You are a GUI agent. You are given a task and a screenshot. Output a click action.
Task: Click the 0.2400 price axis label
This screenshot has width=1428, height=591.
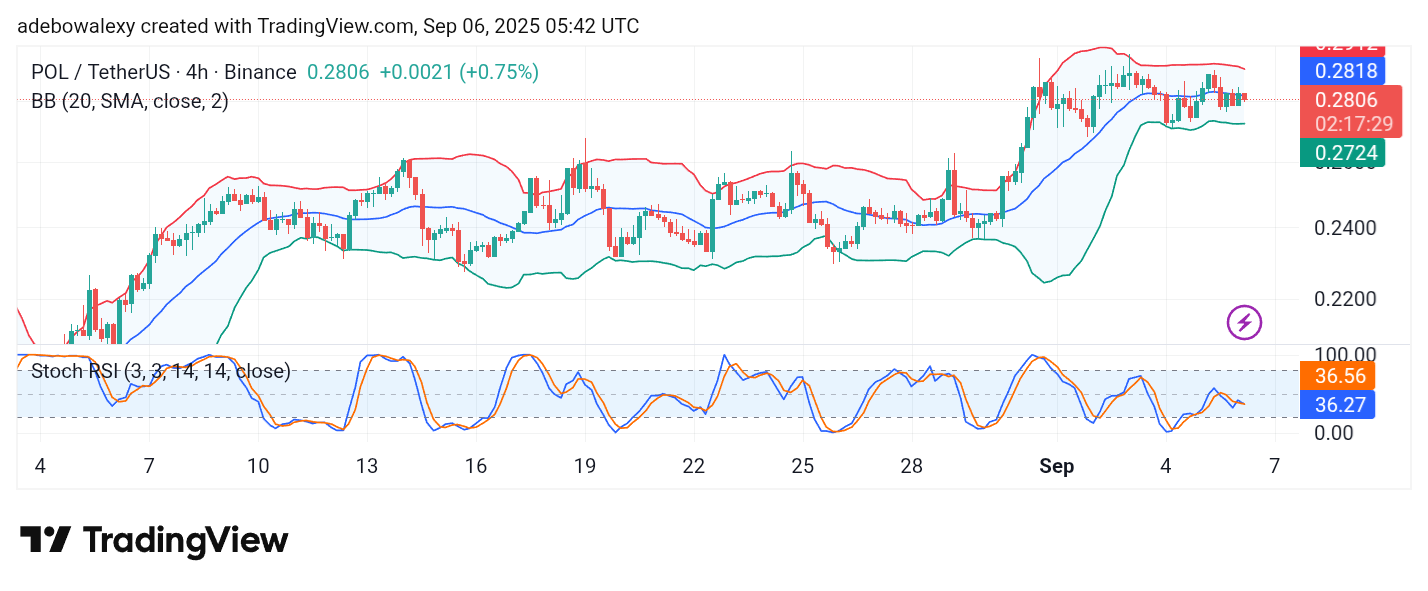pos(1346,227)
